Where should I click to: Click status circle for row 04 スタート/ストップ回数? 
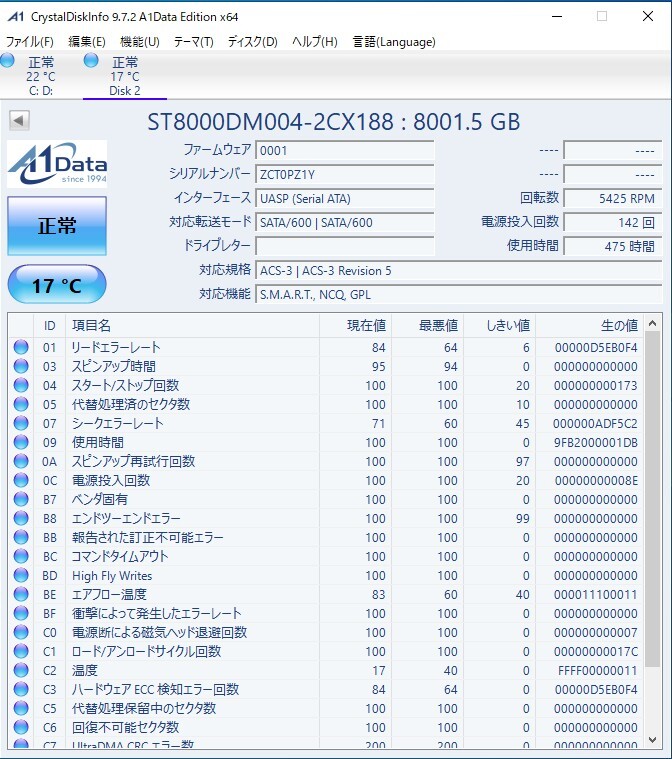(21, 385)
